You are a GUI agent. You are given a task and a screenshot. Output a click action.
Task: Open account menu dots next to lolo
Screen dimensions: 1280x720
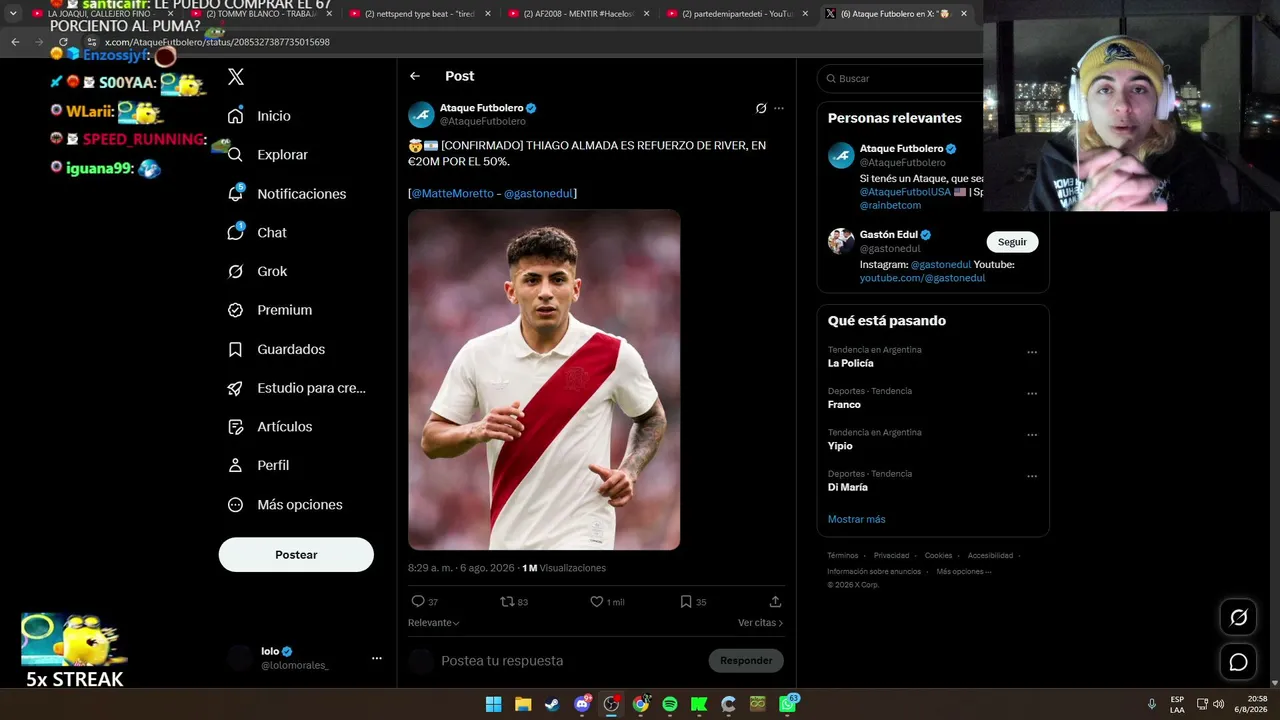click(x=377, y=658)
